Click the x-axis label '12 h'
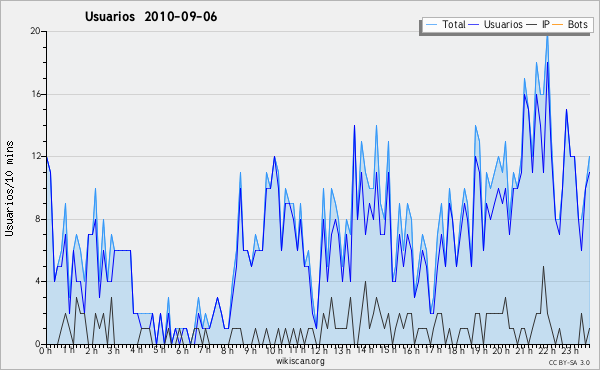The image size is (600, 370). coord(319,350)
